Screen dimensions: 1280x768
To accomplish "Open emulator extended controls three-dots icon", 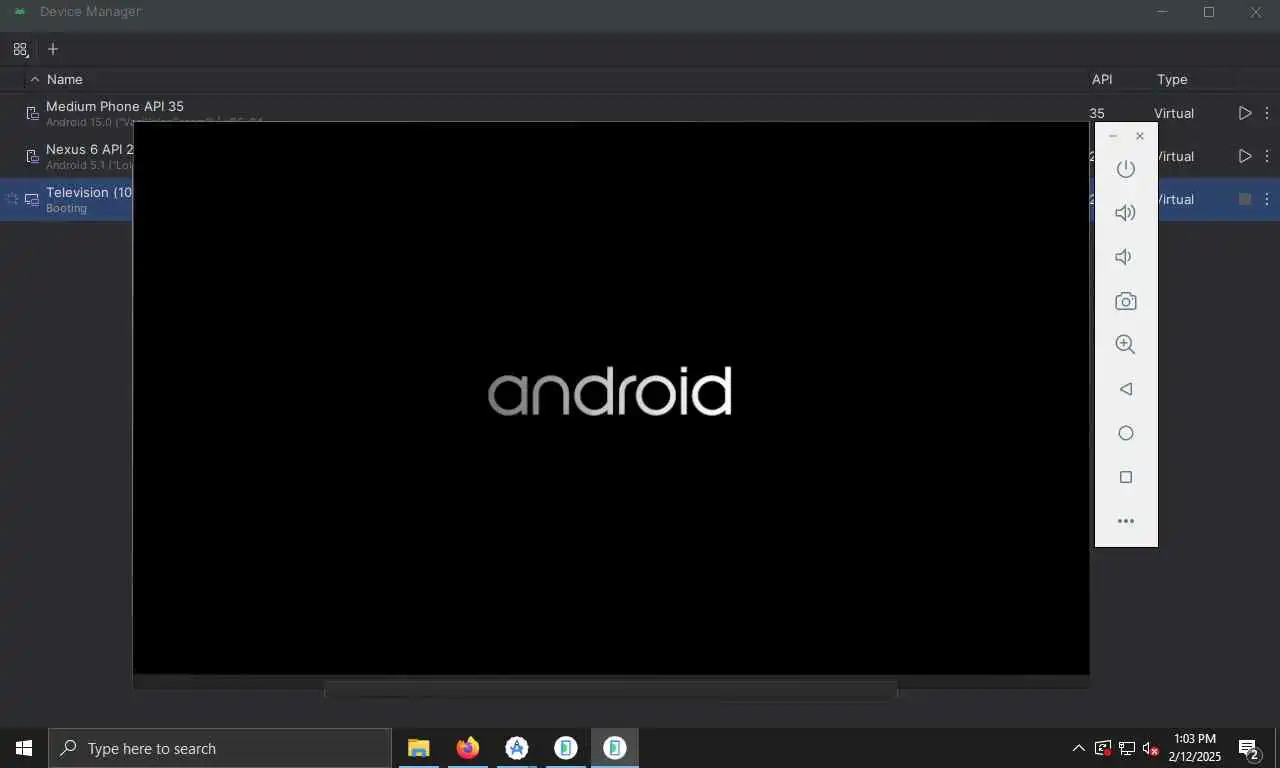I will 1125,521.
